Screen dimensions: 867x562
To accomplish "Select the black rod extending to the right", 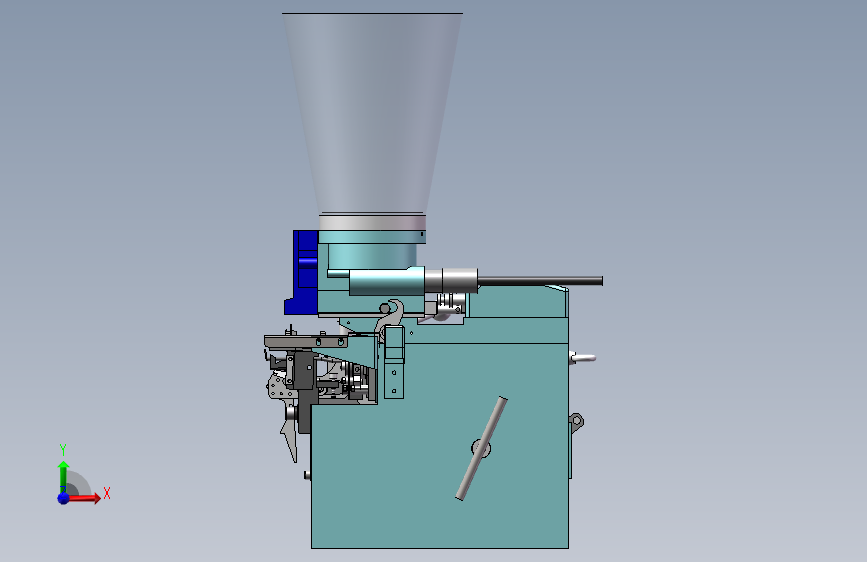I will (x=540, y=281).
